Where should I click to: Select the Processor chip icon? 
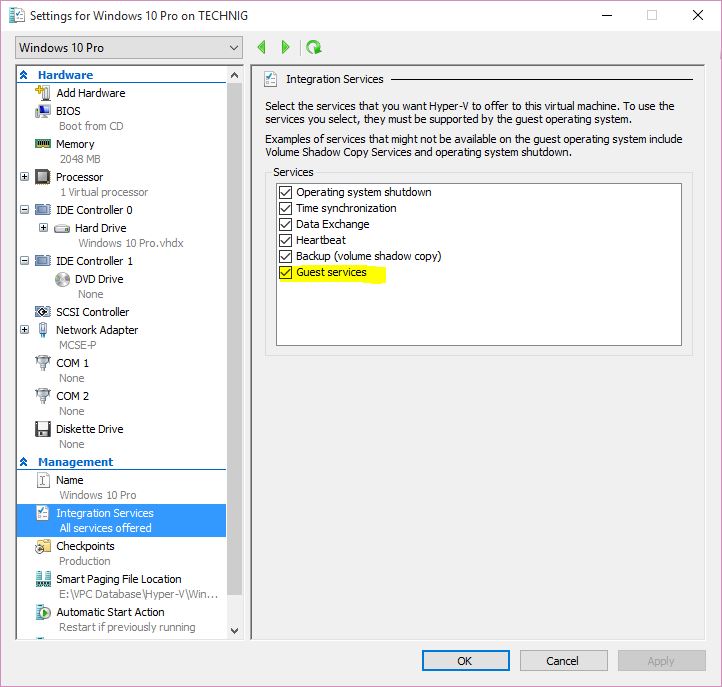pyautogui.click(x=43, y=177)
